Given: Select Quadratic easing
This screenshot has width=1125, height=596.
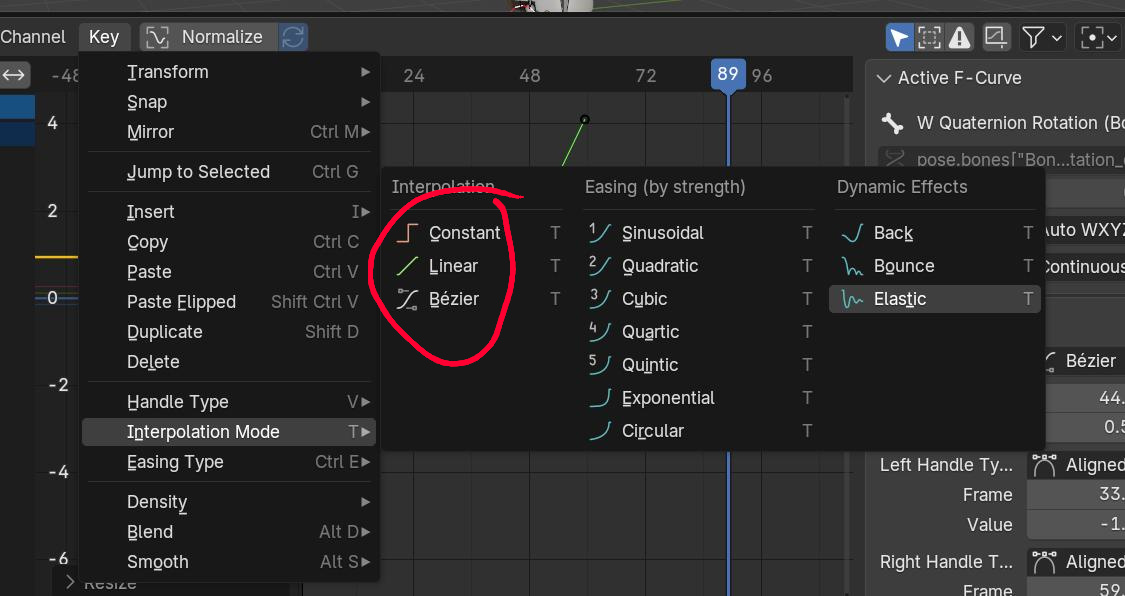Looking at the screenshot, I should (x=701, y=265).
